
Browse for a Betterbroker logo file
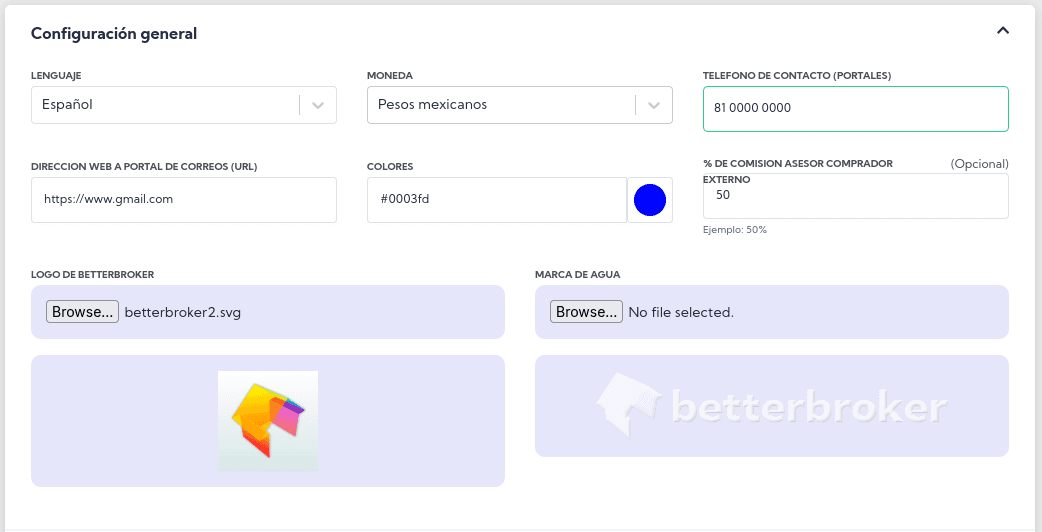pyautogui.click(x=82, y=312)
